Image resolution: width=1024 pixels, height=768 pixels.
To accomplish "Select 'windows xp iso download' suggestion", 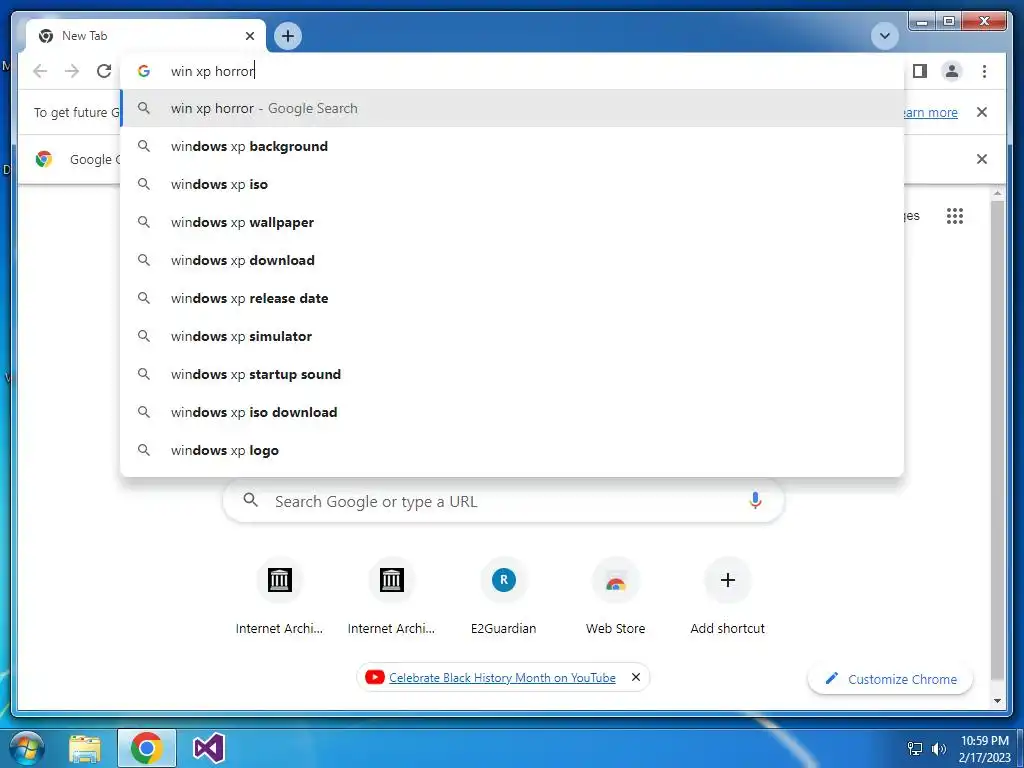I will click(x=513, y=411).
